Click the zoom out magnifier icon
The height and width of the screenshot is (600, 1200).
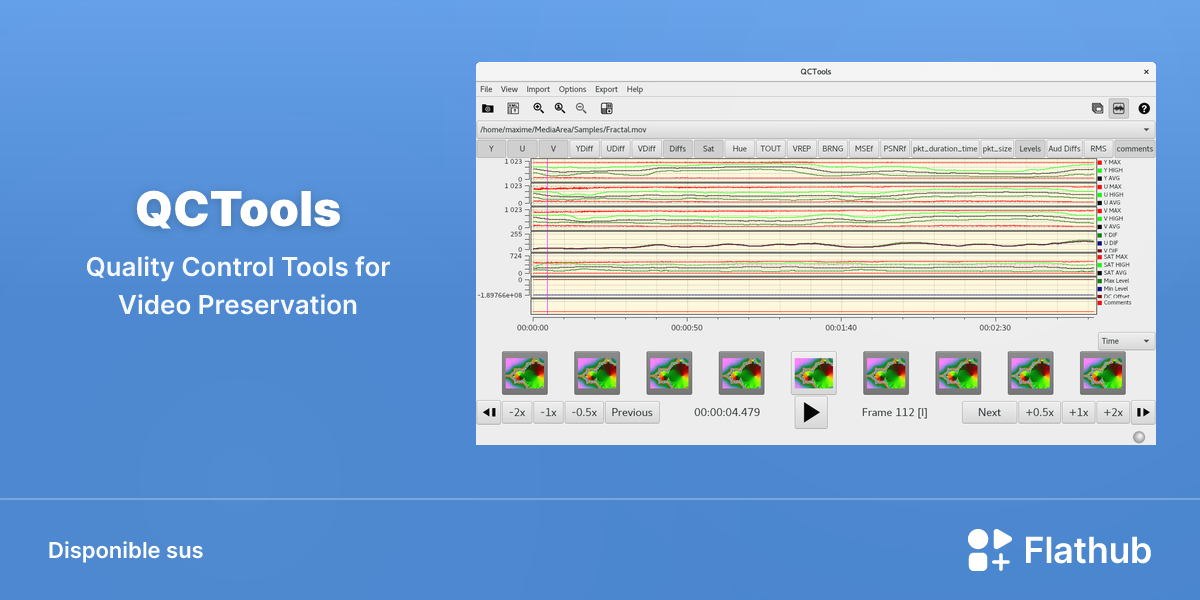[x=581, y=108]
